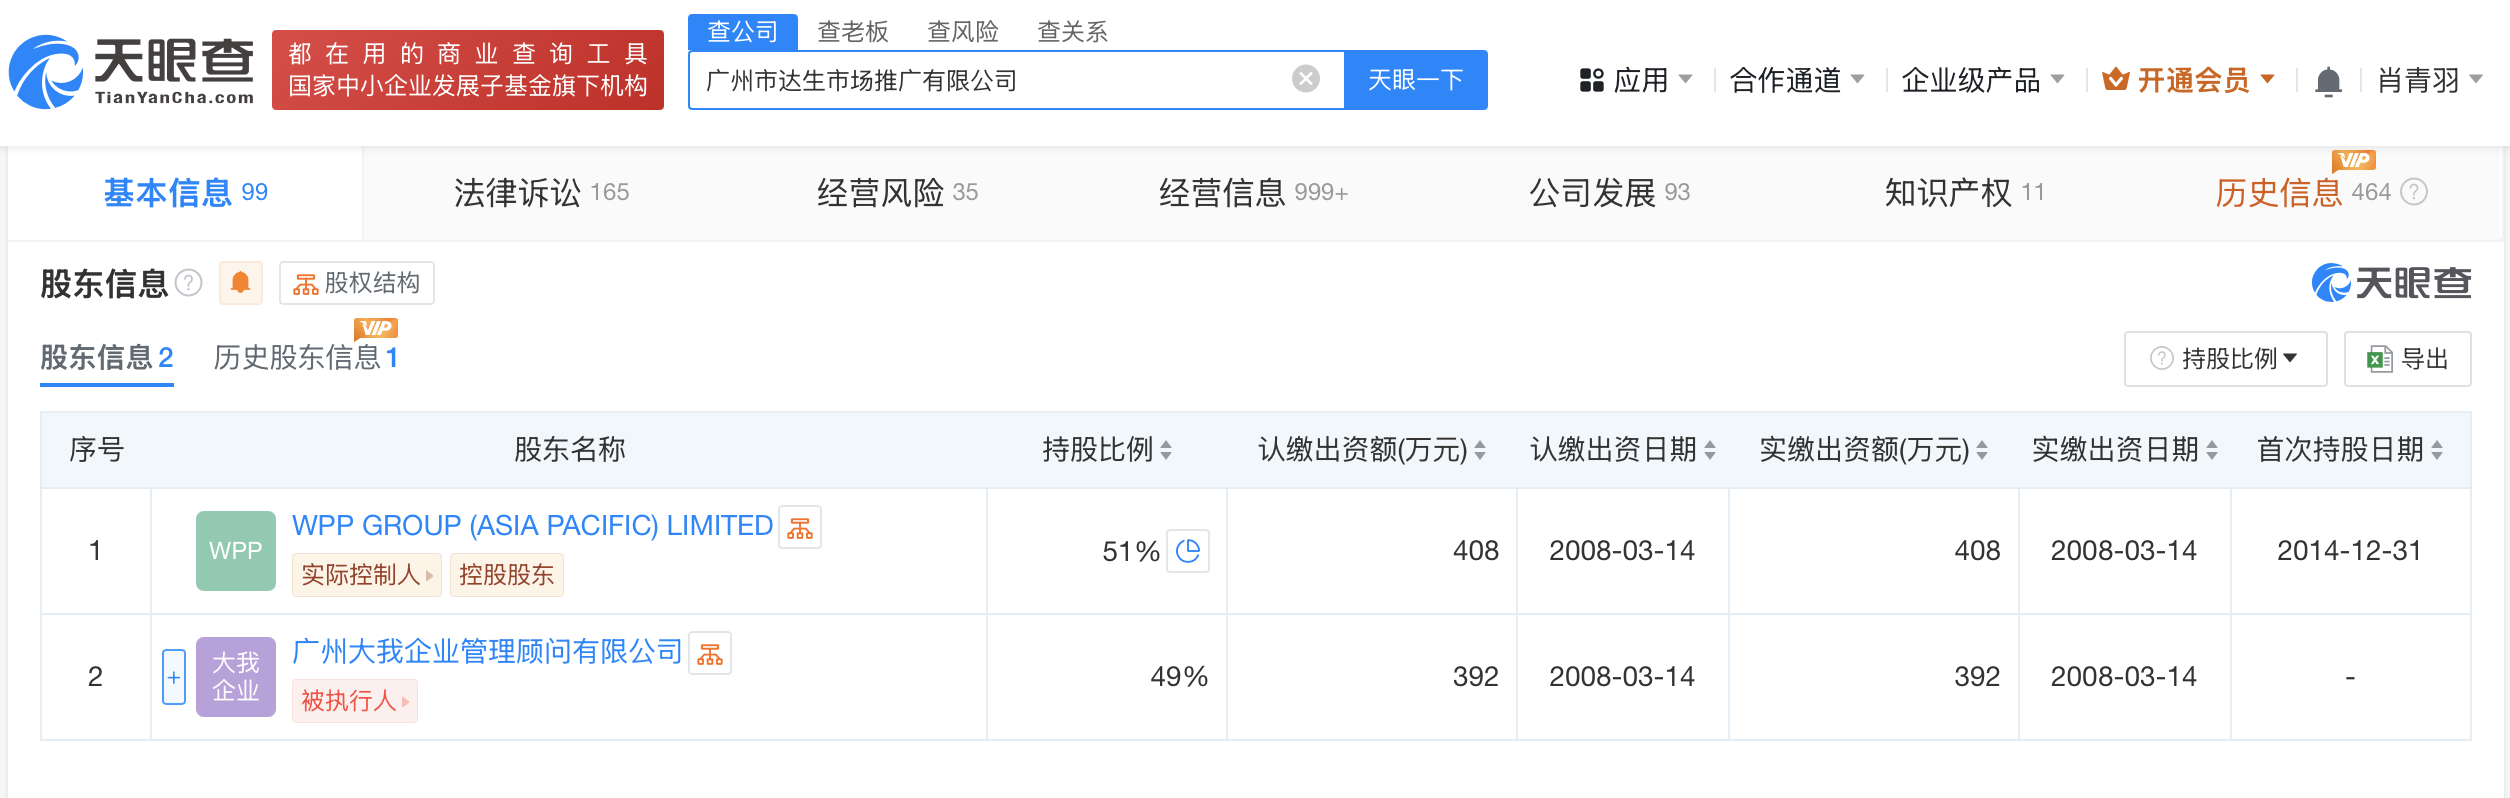Select the 查老板 search tab
The width and height of the screenshot is (2510, 798).
coord(853,32)
